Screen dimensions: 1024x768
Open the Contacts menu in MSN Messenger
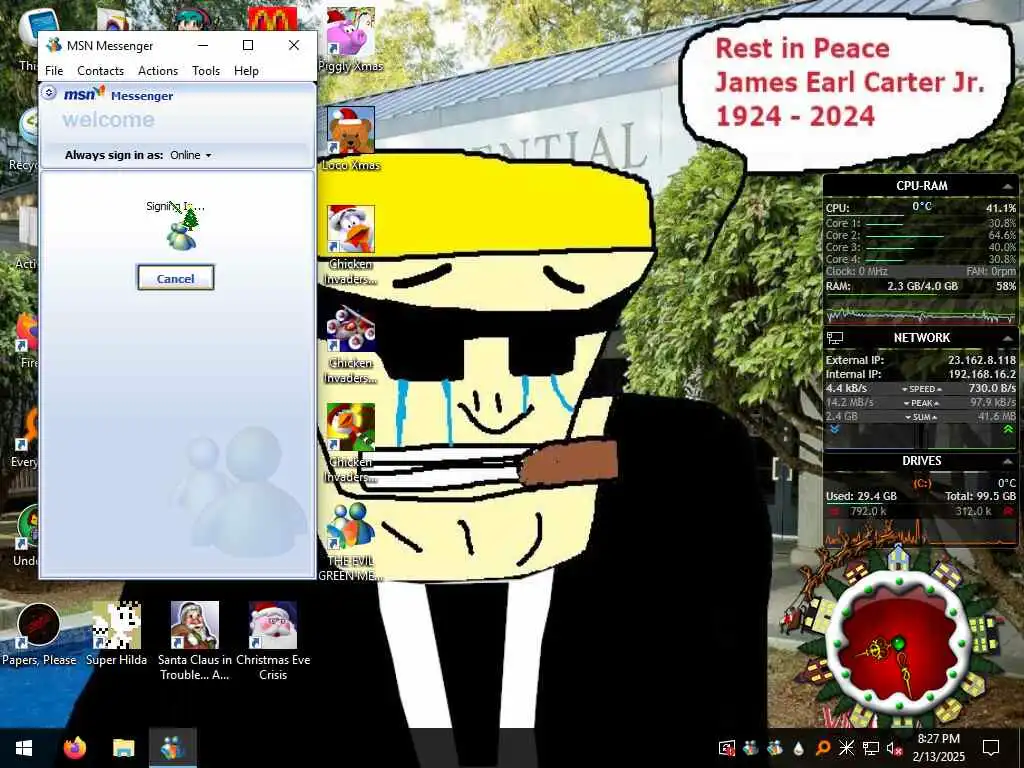tap(100, 71)
